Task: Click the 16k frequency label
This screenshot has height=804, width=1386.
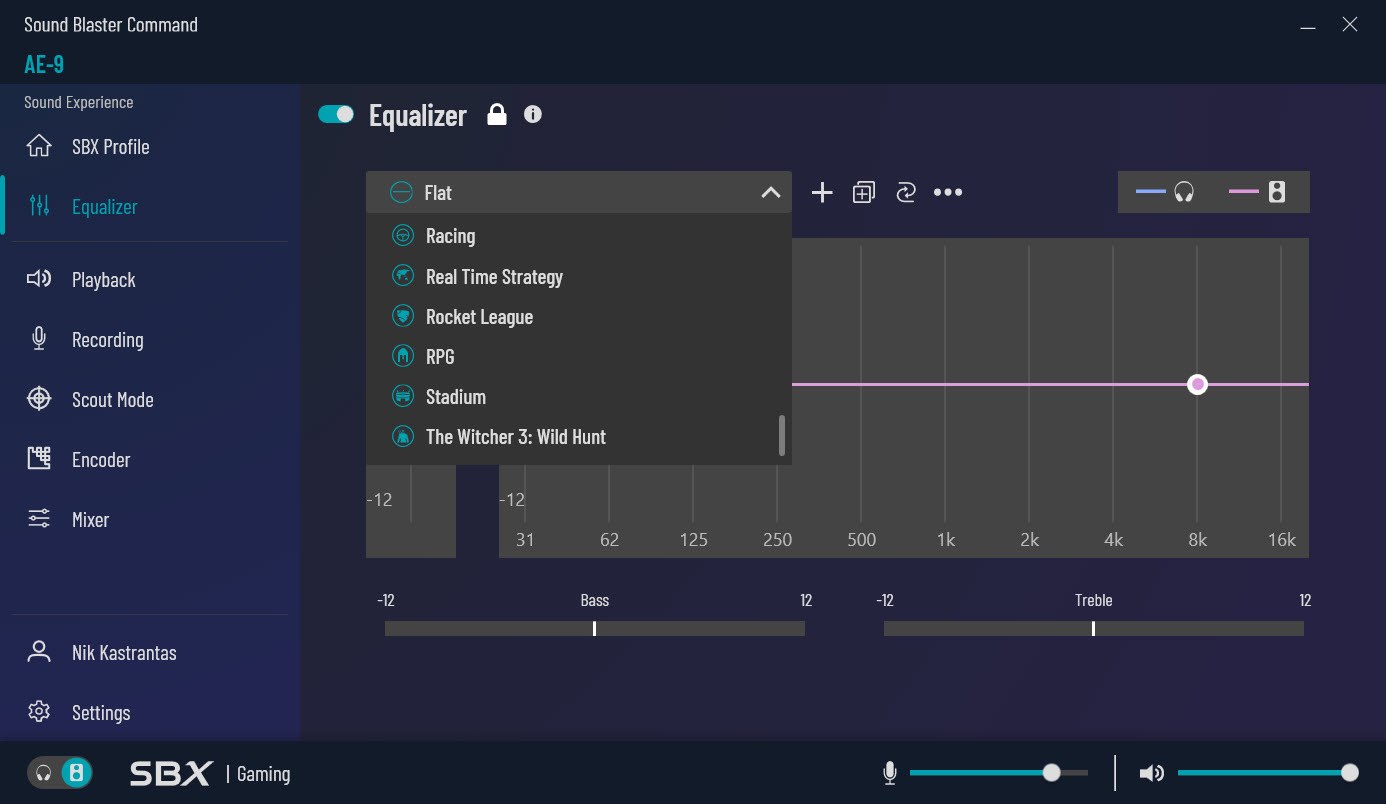Action: tap(1282, 540)
